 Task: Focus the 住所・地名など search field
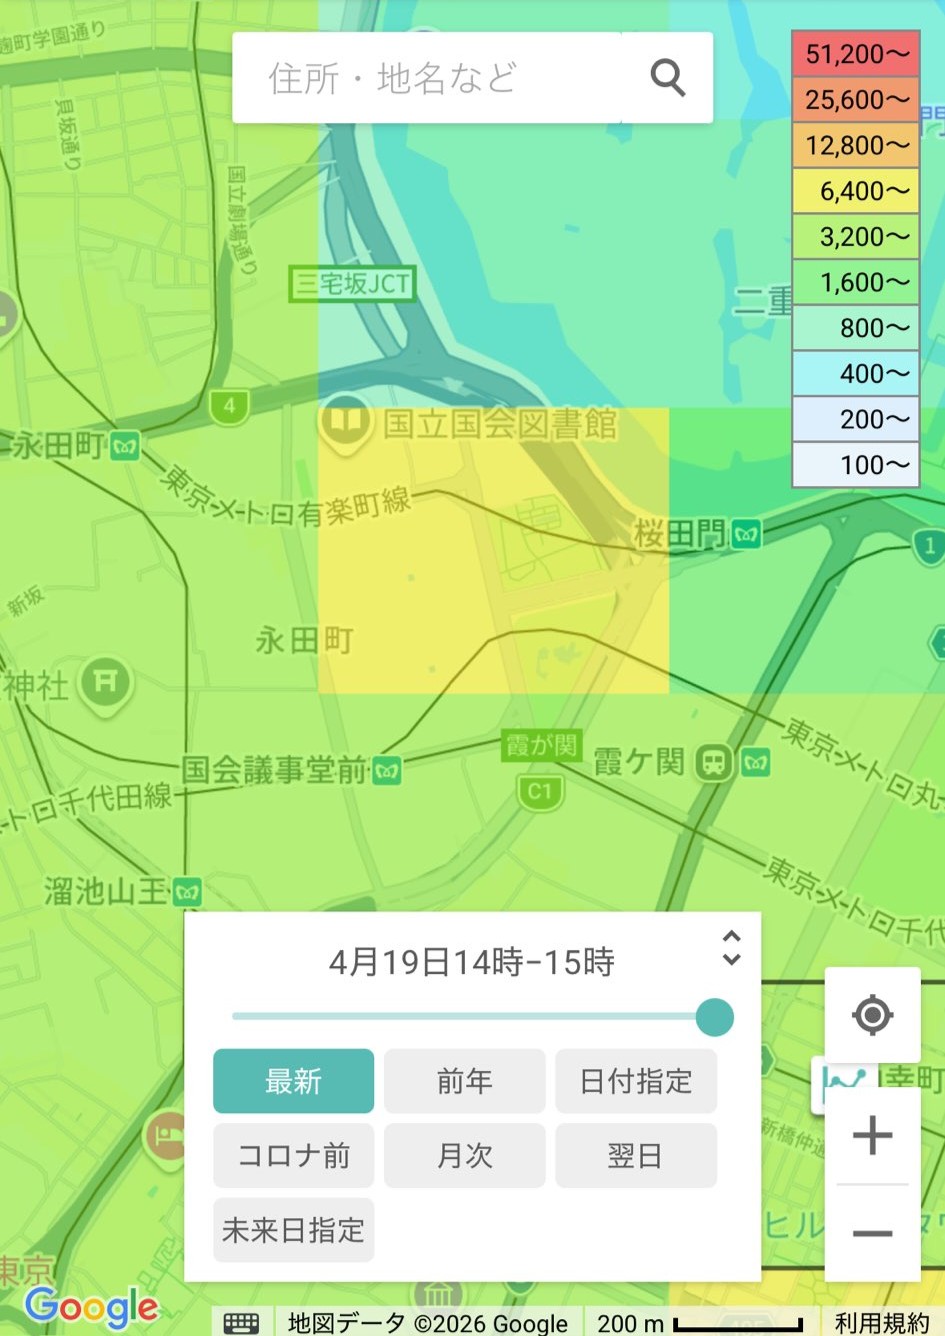430,78
